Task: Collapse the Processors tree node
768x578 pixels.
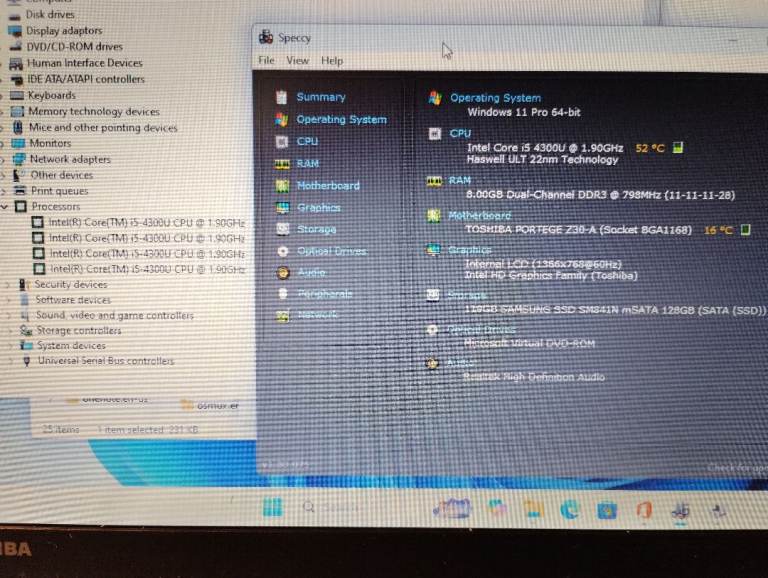Action: [6, 206]
